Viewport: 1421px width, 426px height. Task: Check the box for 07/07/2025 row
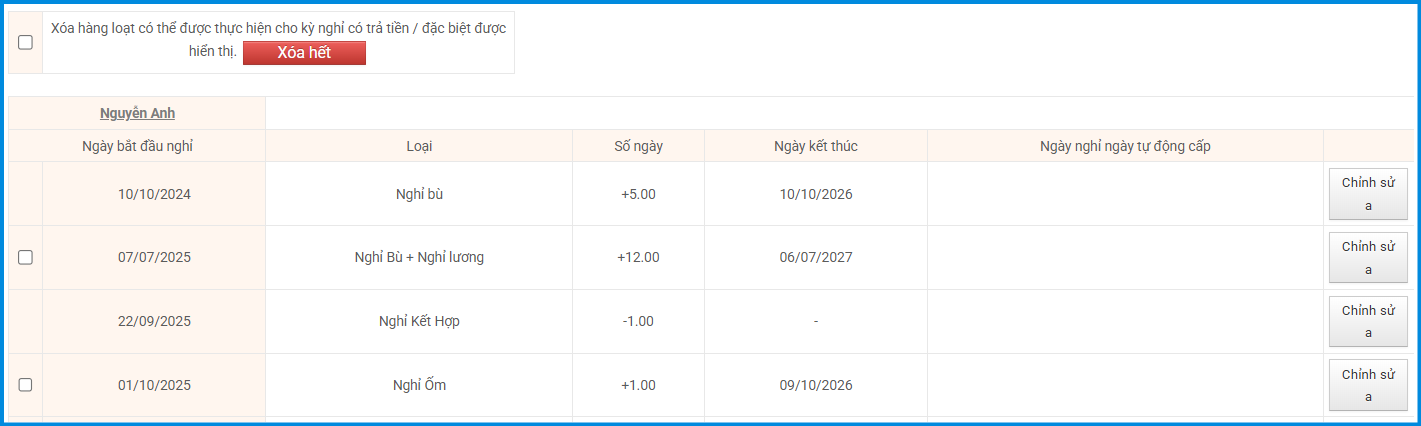coord(25,257)
